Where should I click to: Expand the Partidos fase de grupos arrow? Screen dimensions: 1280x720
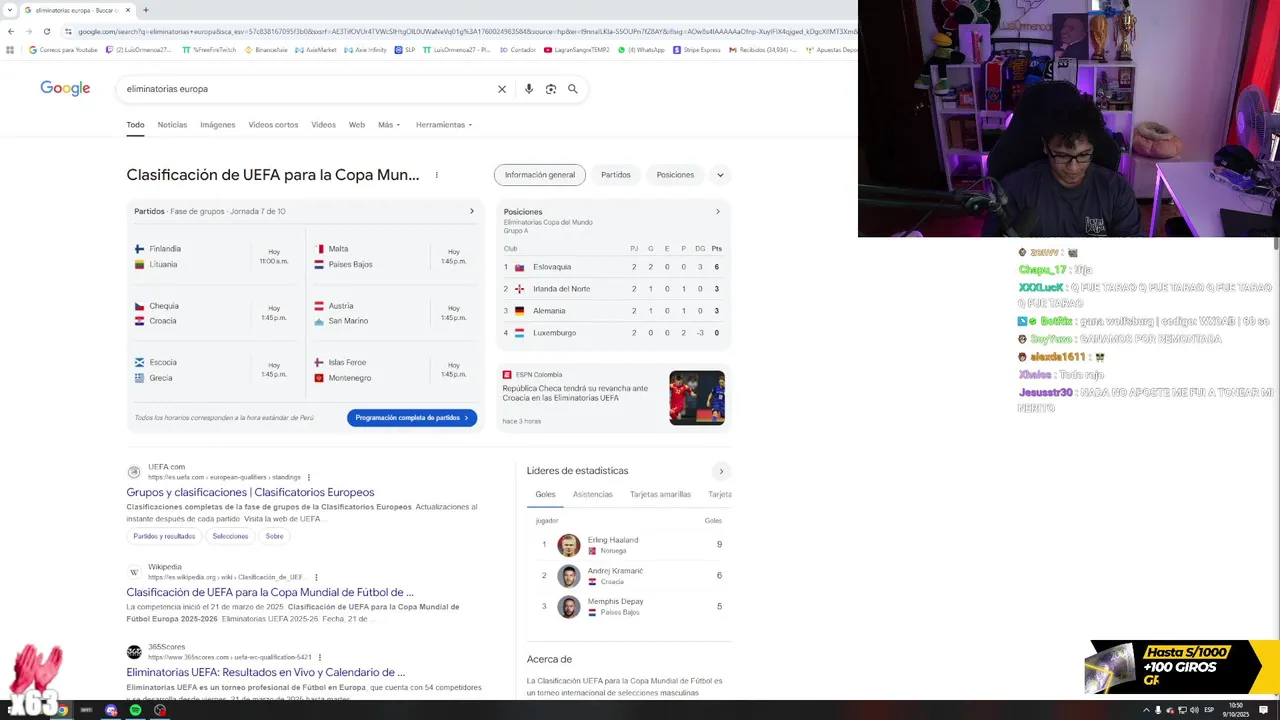coord(472,211)
